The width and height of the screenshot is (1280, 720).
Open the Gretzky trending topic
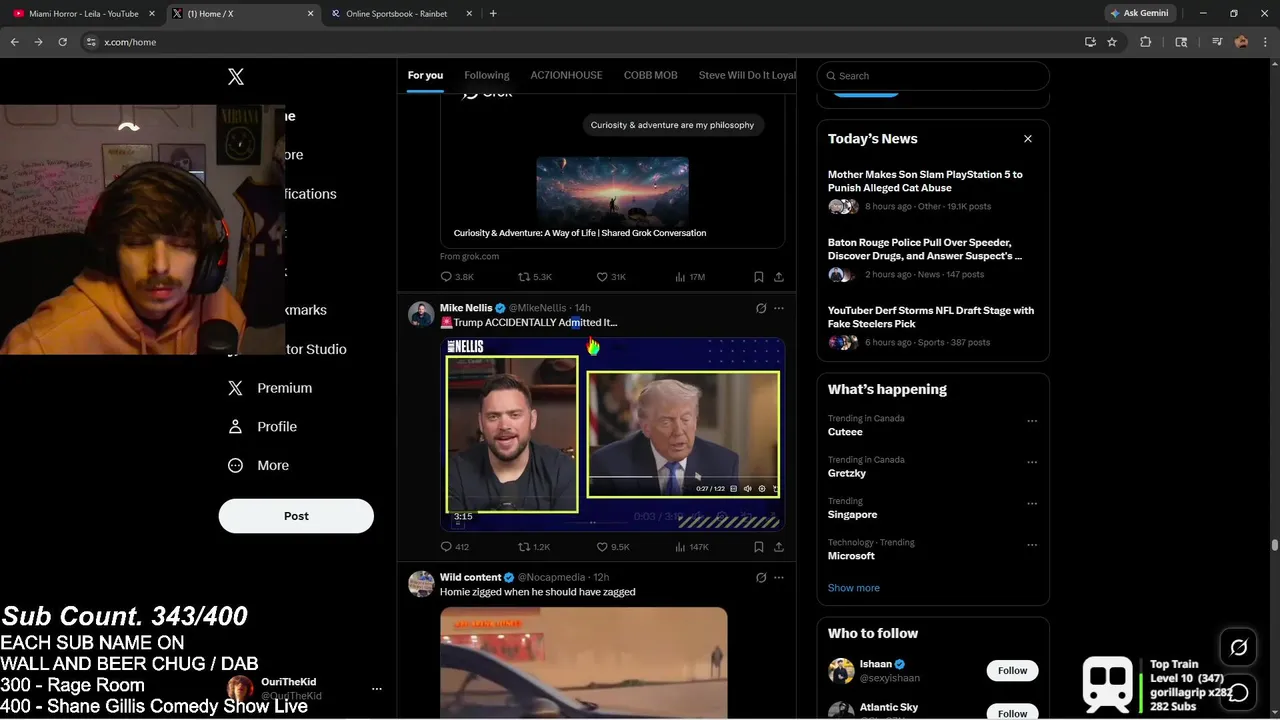847,473
